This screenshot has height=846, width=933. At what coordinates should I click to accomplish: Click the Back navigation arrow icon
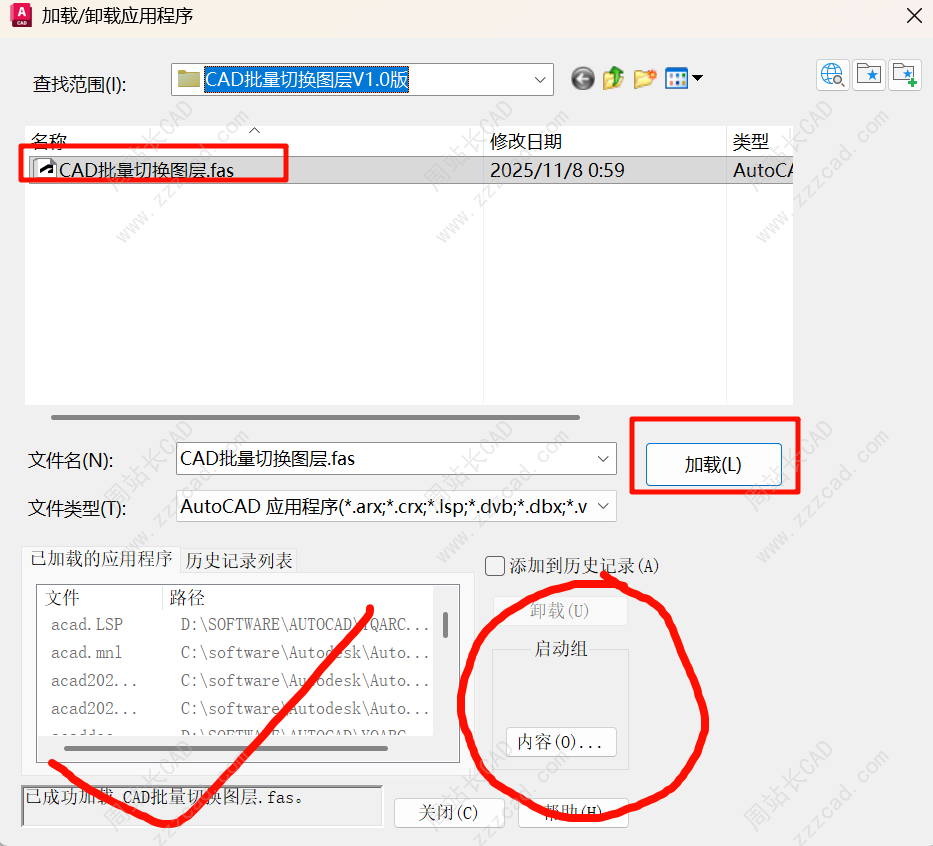point(583,78)
